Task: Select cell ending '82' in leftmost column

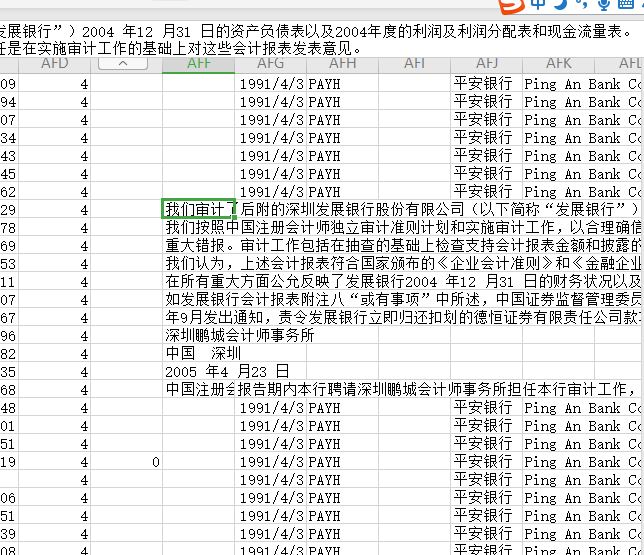Action: tap(9, 353)
